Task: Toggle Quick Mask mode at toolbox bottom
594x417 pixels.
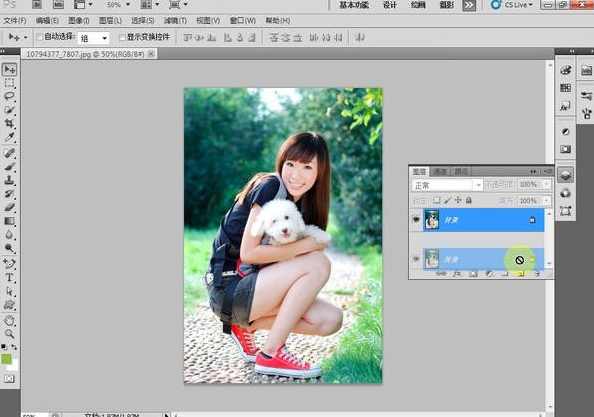Action: 9,378
